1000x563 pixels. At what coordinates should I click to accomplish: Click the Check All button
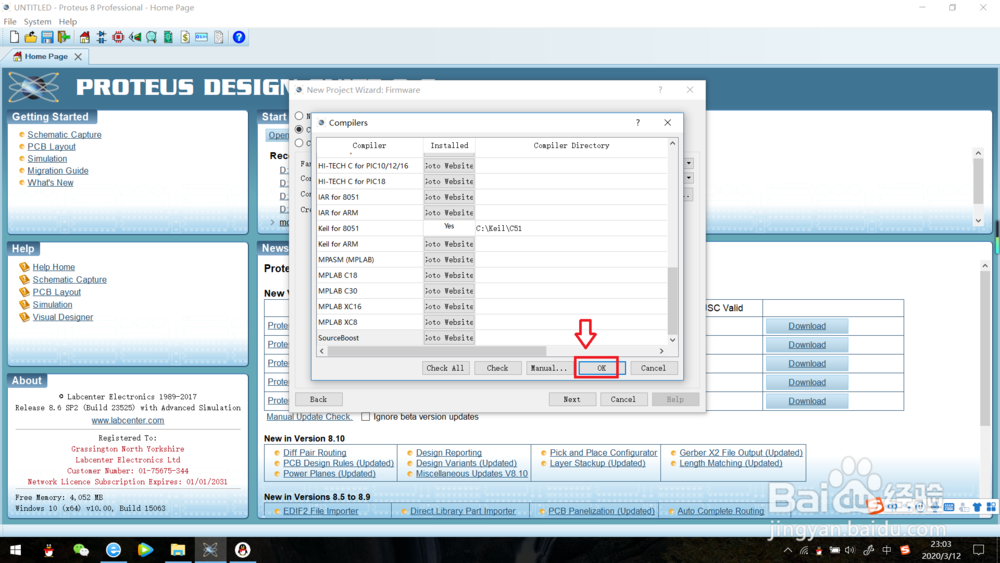pos(445,368)
